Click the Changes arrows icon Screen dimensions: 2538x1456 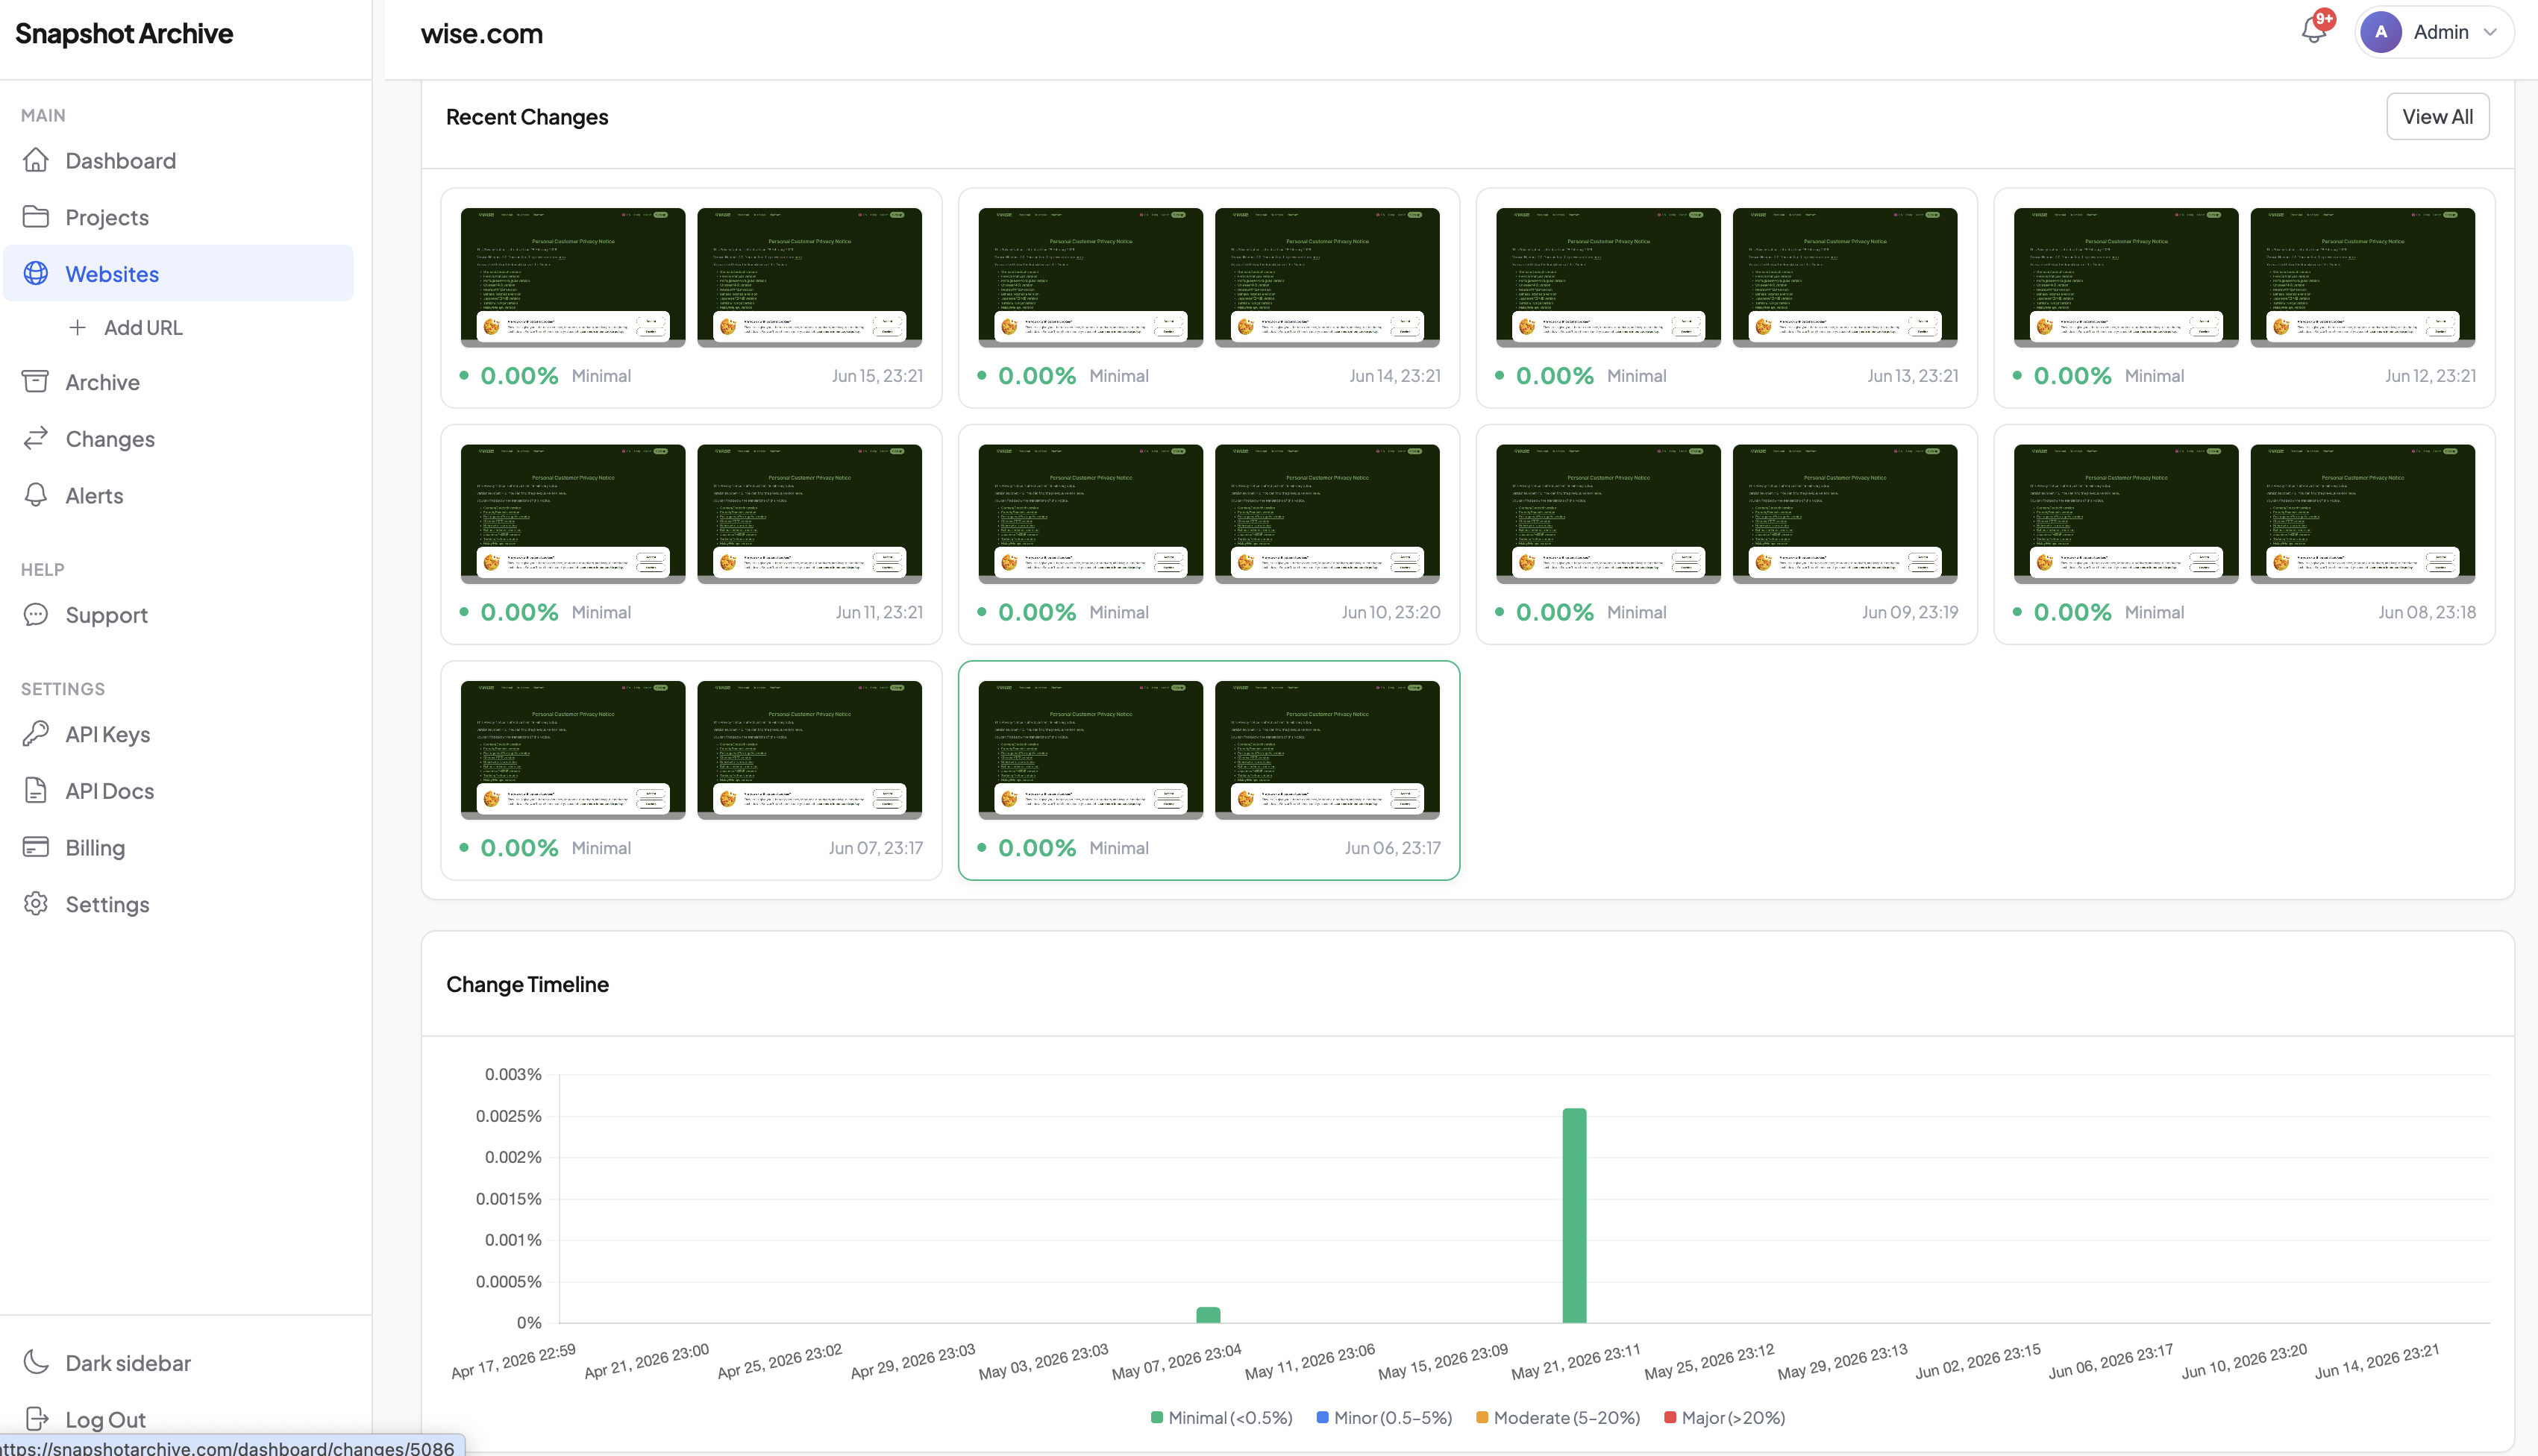coord(36,438)
